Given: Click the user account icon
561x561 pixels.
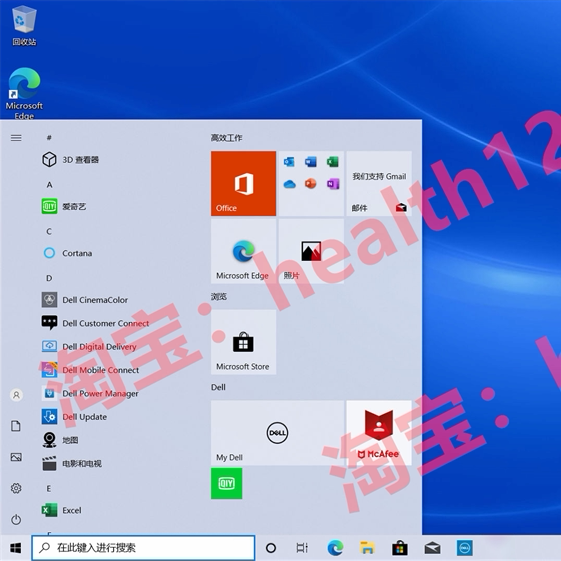Looking at the screenshot, I should coord(16,395).
